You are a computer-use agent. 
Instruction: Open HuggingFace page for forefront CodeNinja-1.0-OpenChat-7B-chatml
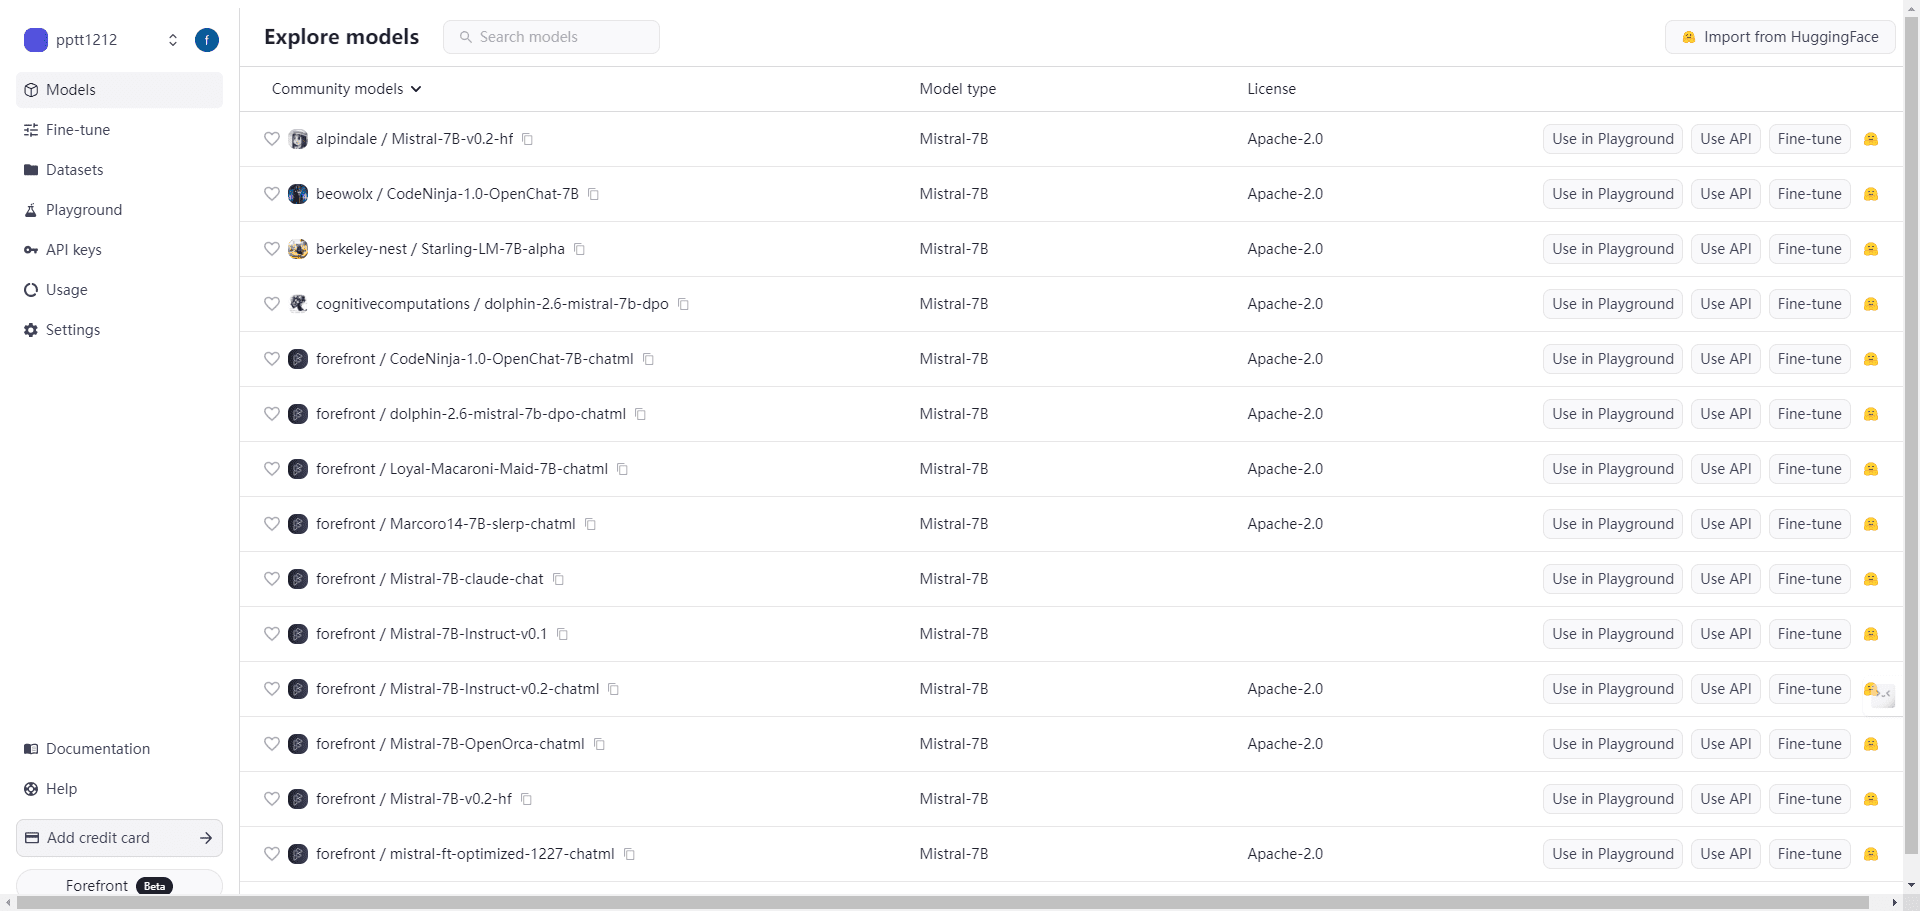click(x=1871, y=359)
